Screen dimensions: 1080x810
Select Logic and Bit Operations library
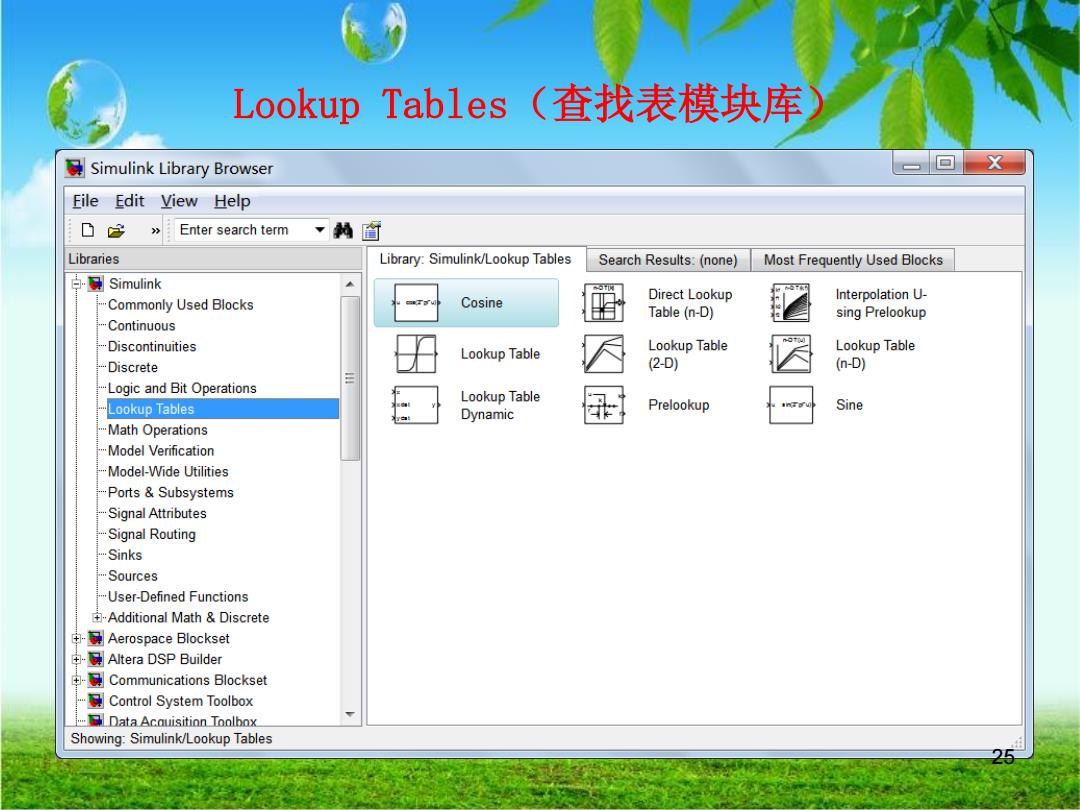182,388
